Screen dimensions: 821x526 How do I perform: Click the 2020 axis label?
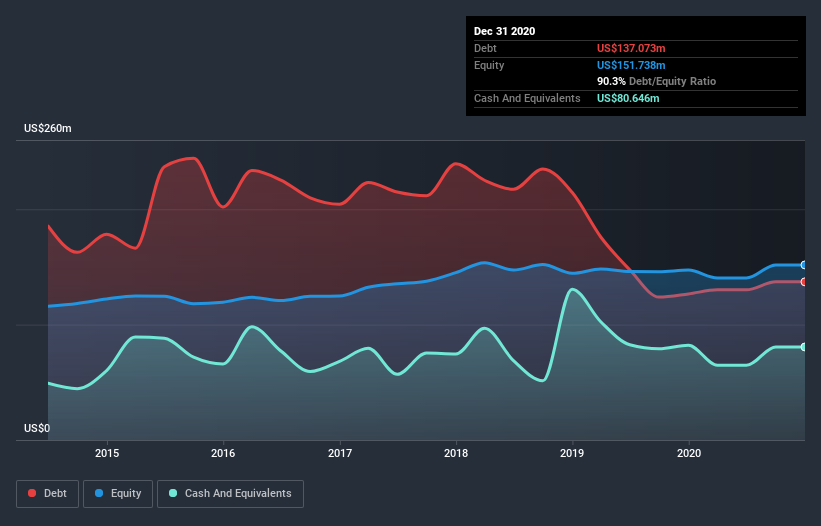pyautogui.click(x=689, y=453)
